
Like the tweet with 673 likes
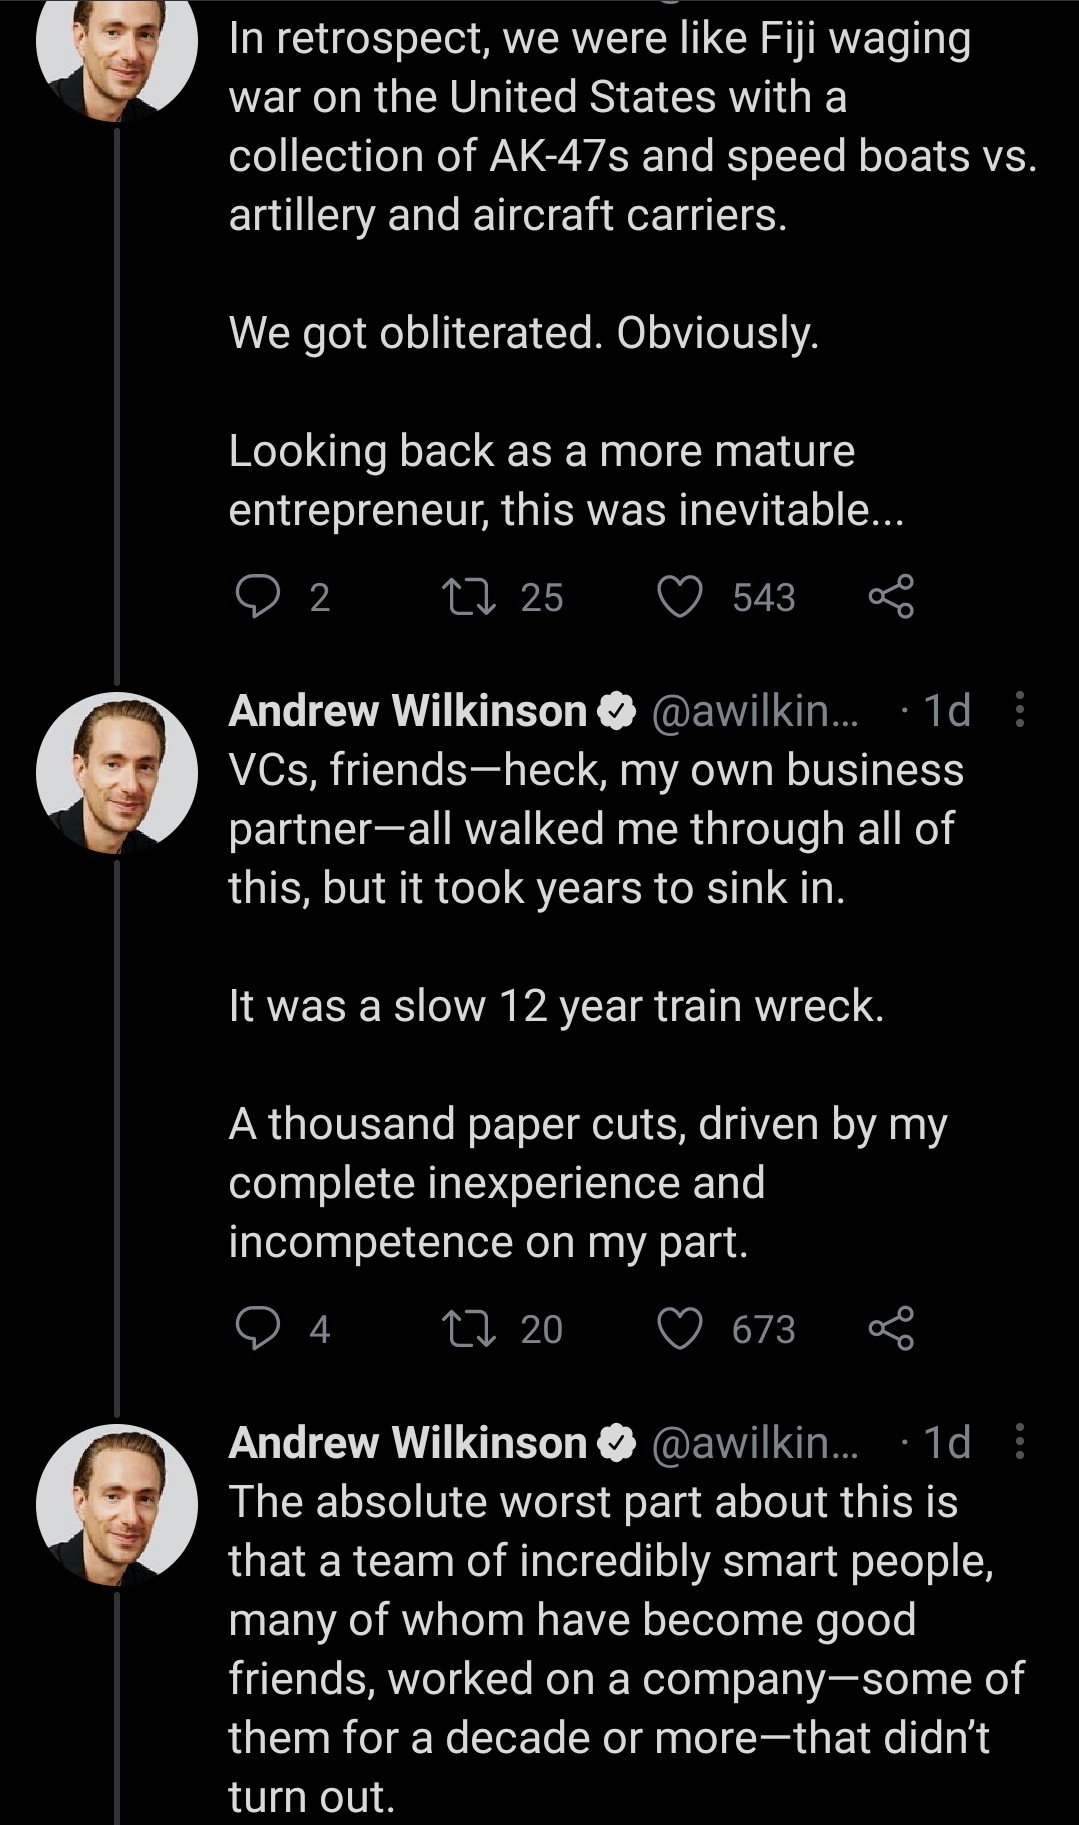coord(680,1328)
